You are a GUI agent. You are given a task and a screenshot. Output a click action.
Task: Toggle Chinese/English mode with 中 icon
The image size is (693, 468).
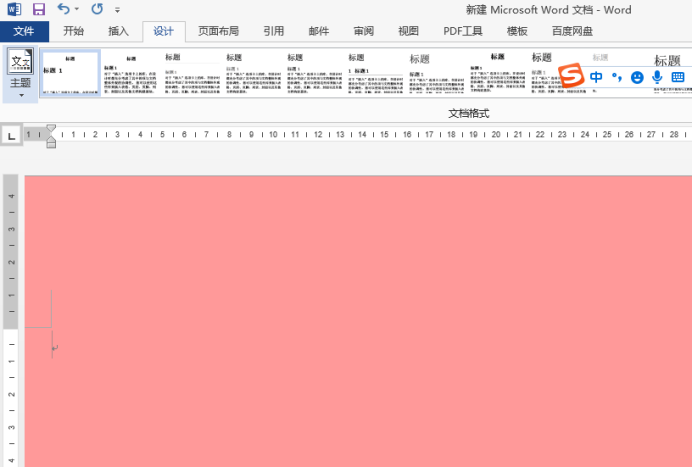596,77
